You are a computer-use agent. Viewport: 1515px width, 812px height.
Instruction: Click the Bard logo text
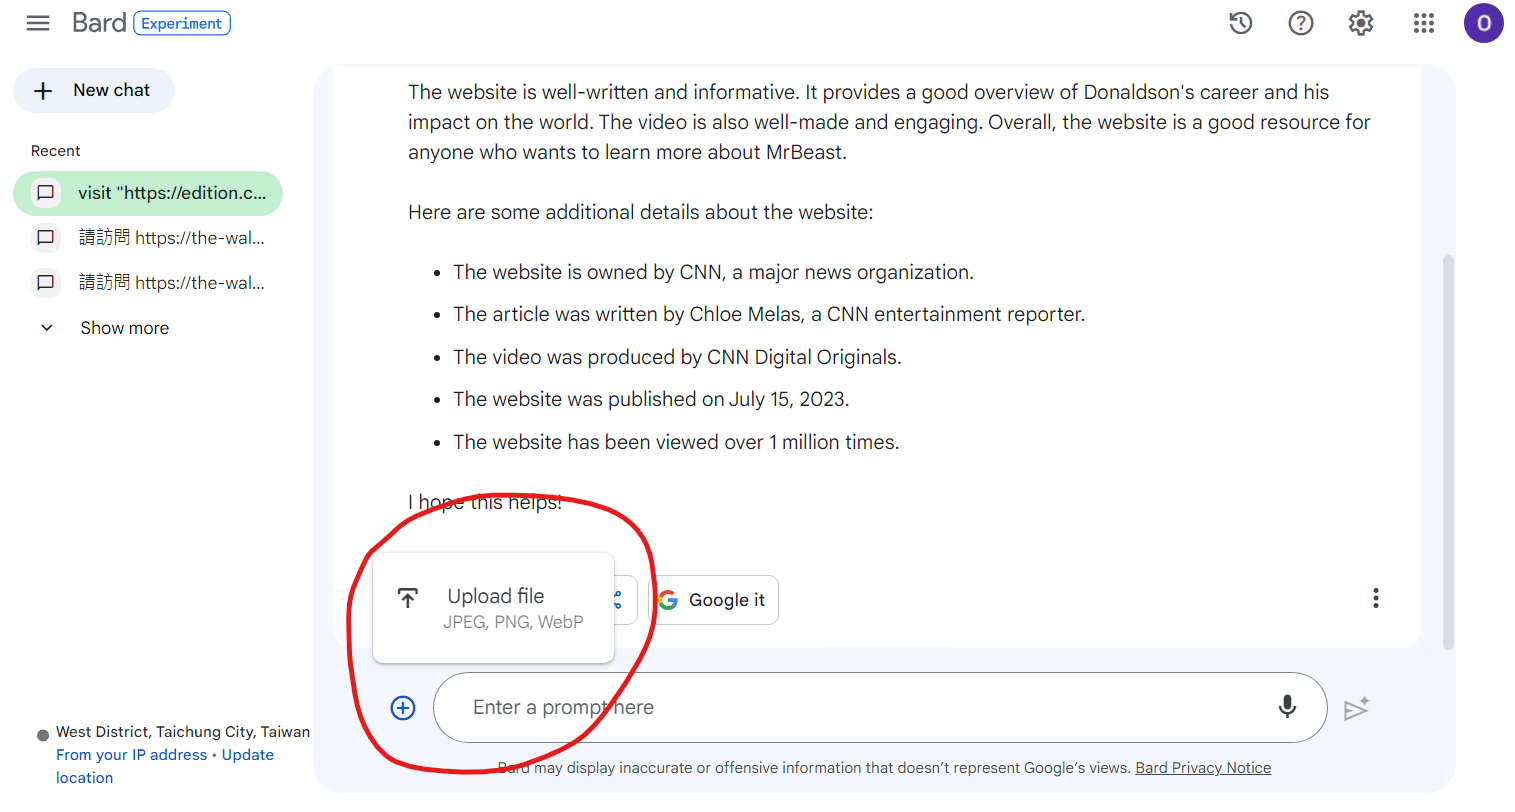pos(99,23)
